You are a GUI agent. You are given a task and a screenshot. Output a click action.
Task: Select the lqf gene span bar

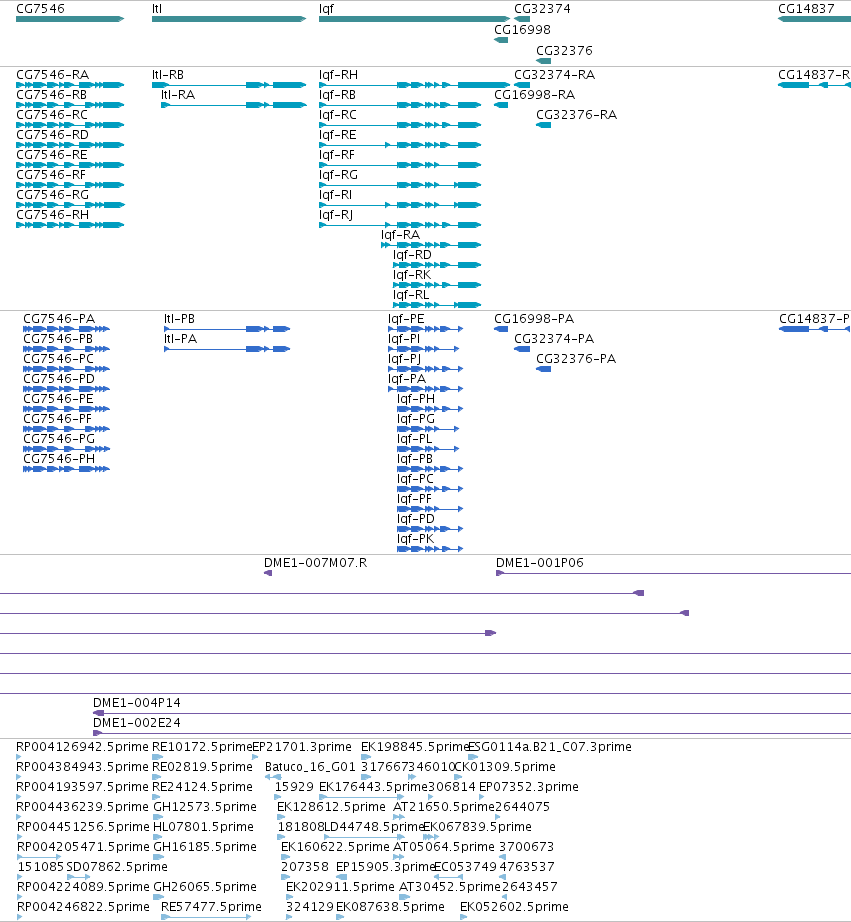pos(414,19)
